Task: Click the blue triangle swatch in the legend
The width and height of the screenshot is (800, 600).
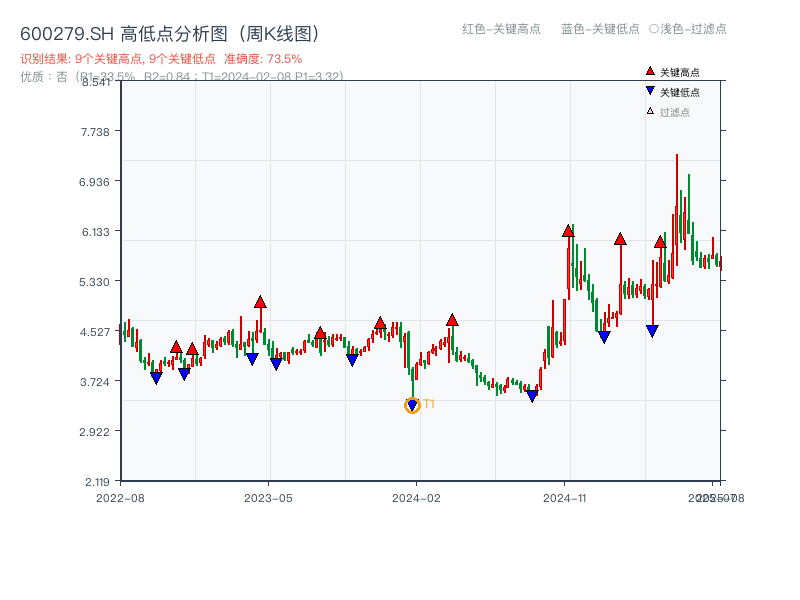Action: click(x=650, y=92)
